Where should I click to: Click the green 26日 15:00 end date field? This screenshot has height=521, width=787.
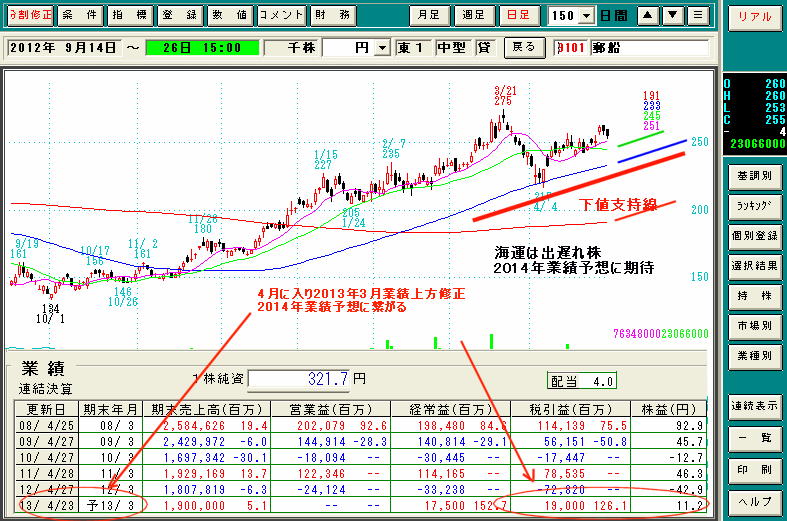(202, 48)
